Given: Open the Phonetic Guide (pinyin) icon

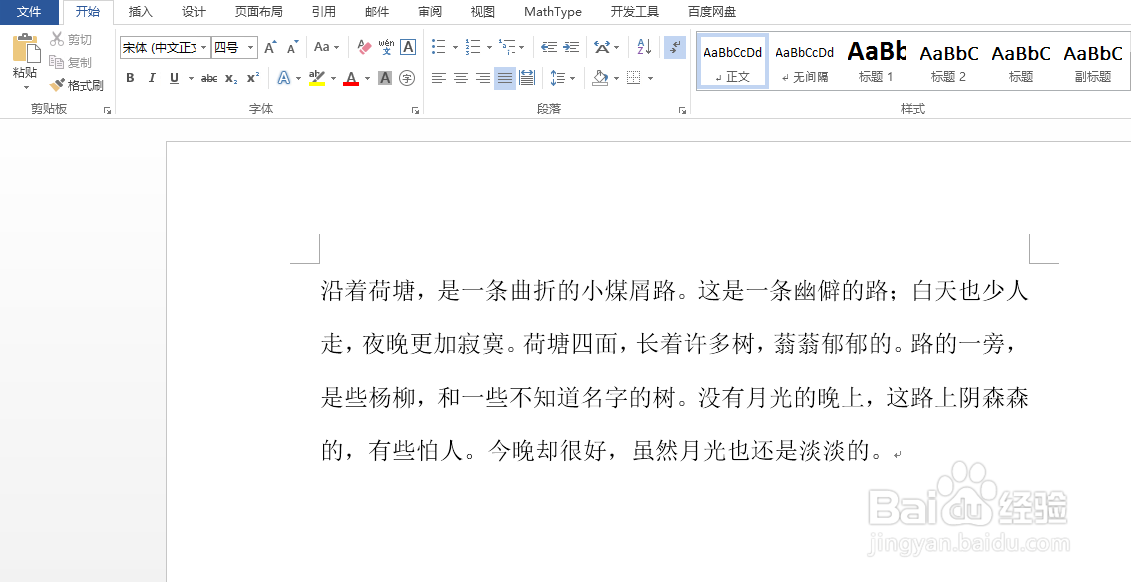Looking at the screenshot, I should click(385, 47).
